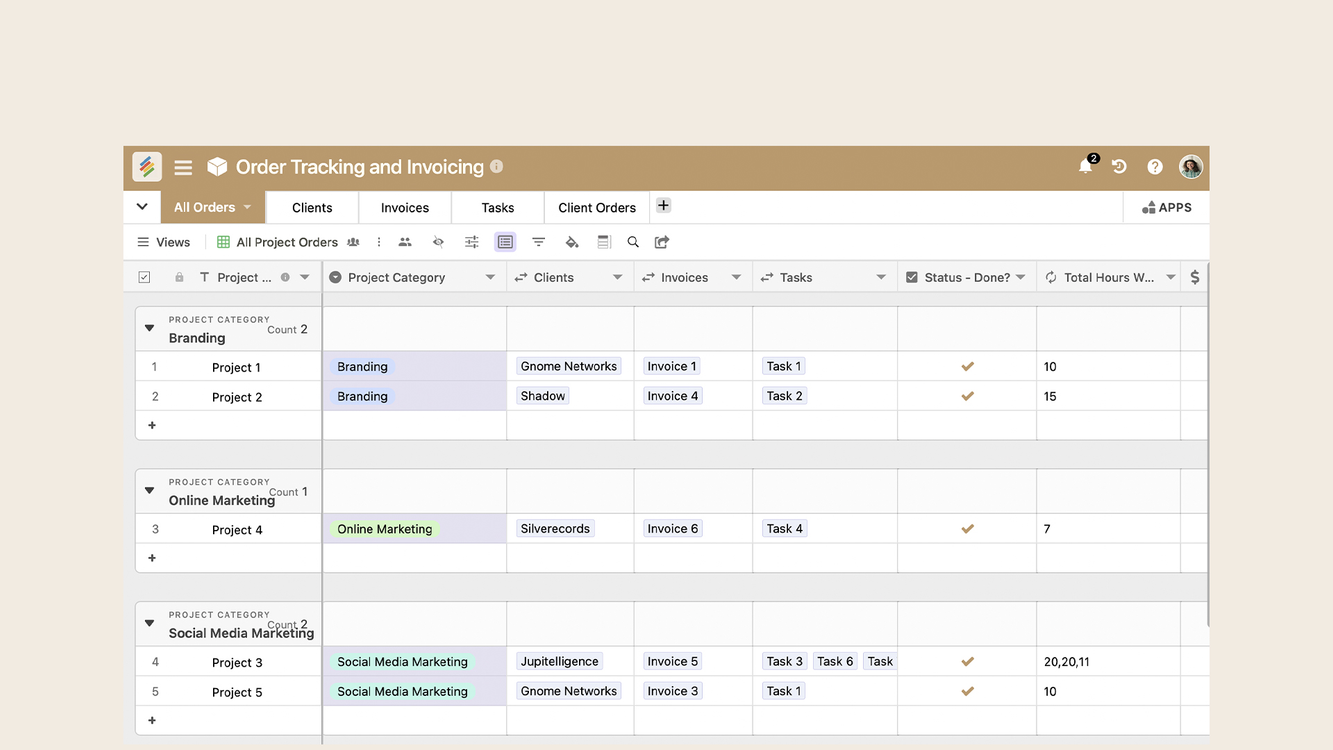Add a new row under Branding group
Screen dimensions: 1333x750
click(x=152, y=425)
